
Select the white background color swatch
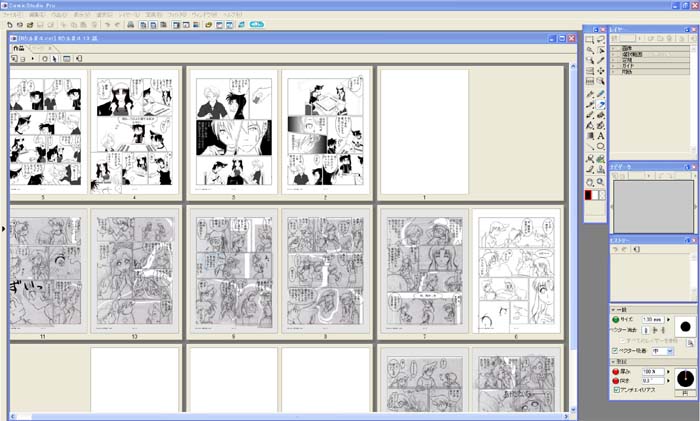(596, 195)
